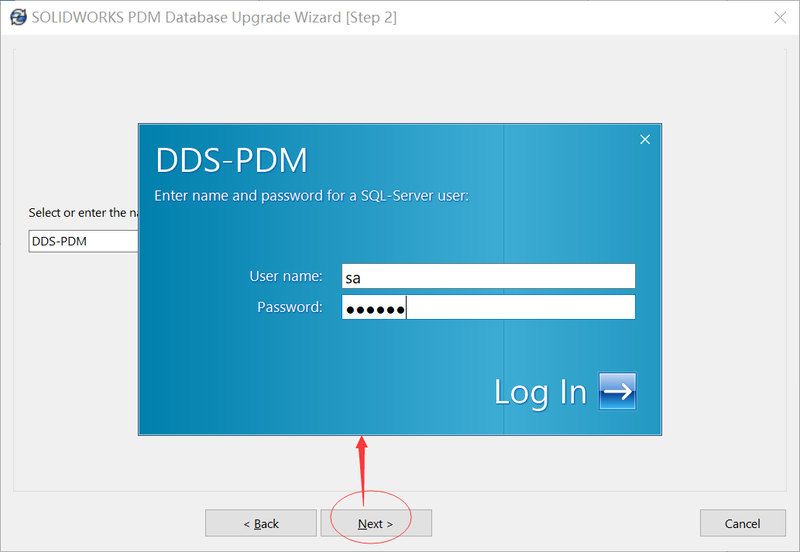Focus the Password field
Viewport: 800px width, 552px height.
(488, 307)
